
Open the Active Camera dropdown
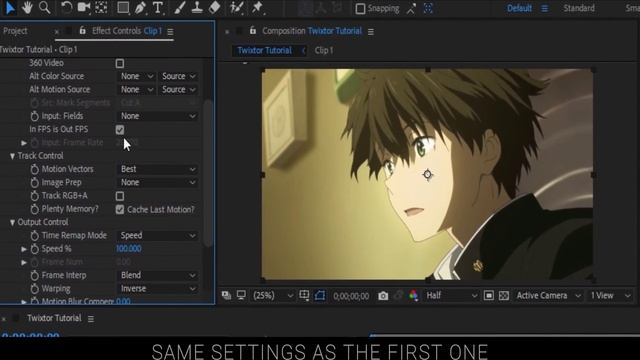548,296
